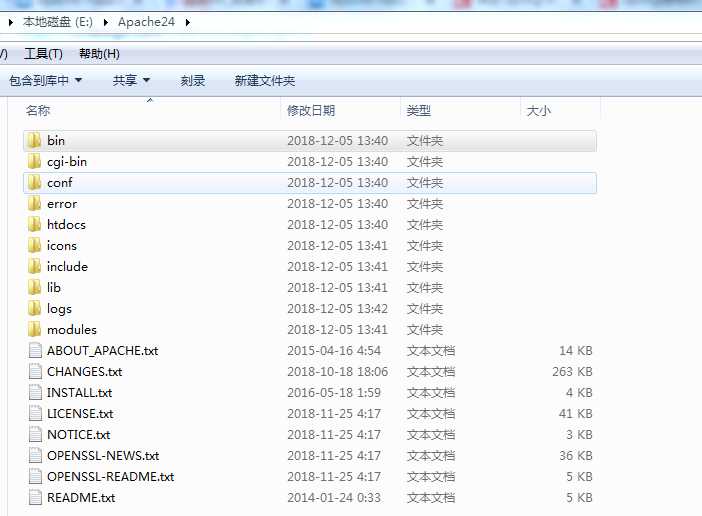The image size is (702, 516).
Task: Open the 共享 dropdown
Action: click(131, 81)
